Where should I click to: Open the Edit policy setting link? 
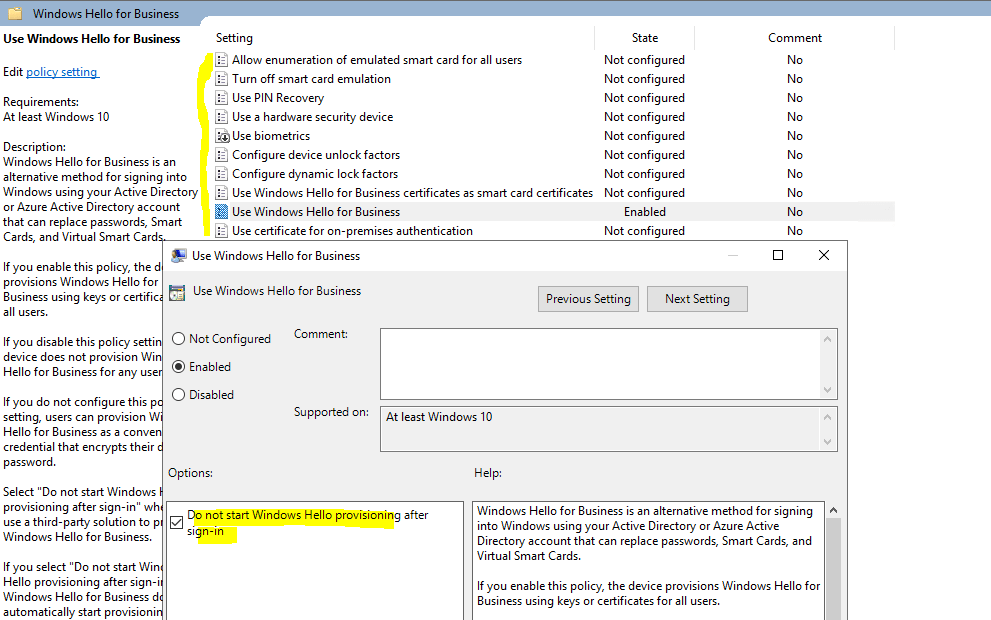click(62, 72)
